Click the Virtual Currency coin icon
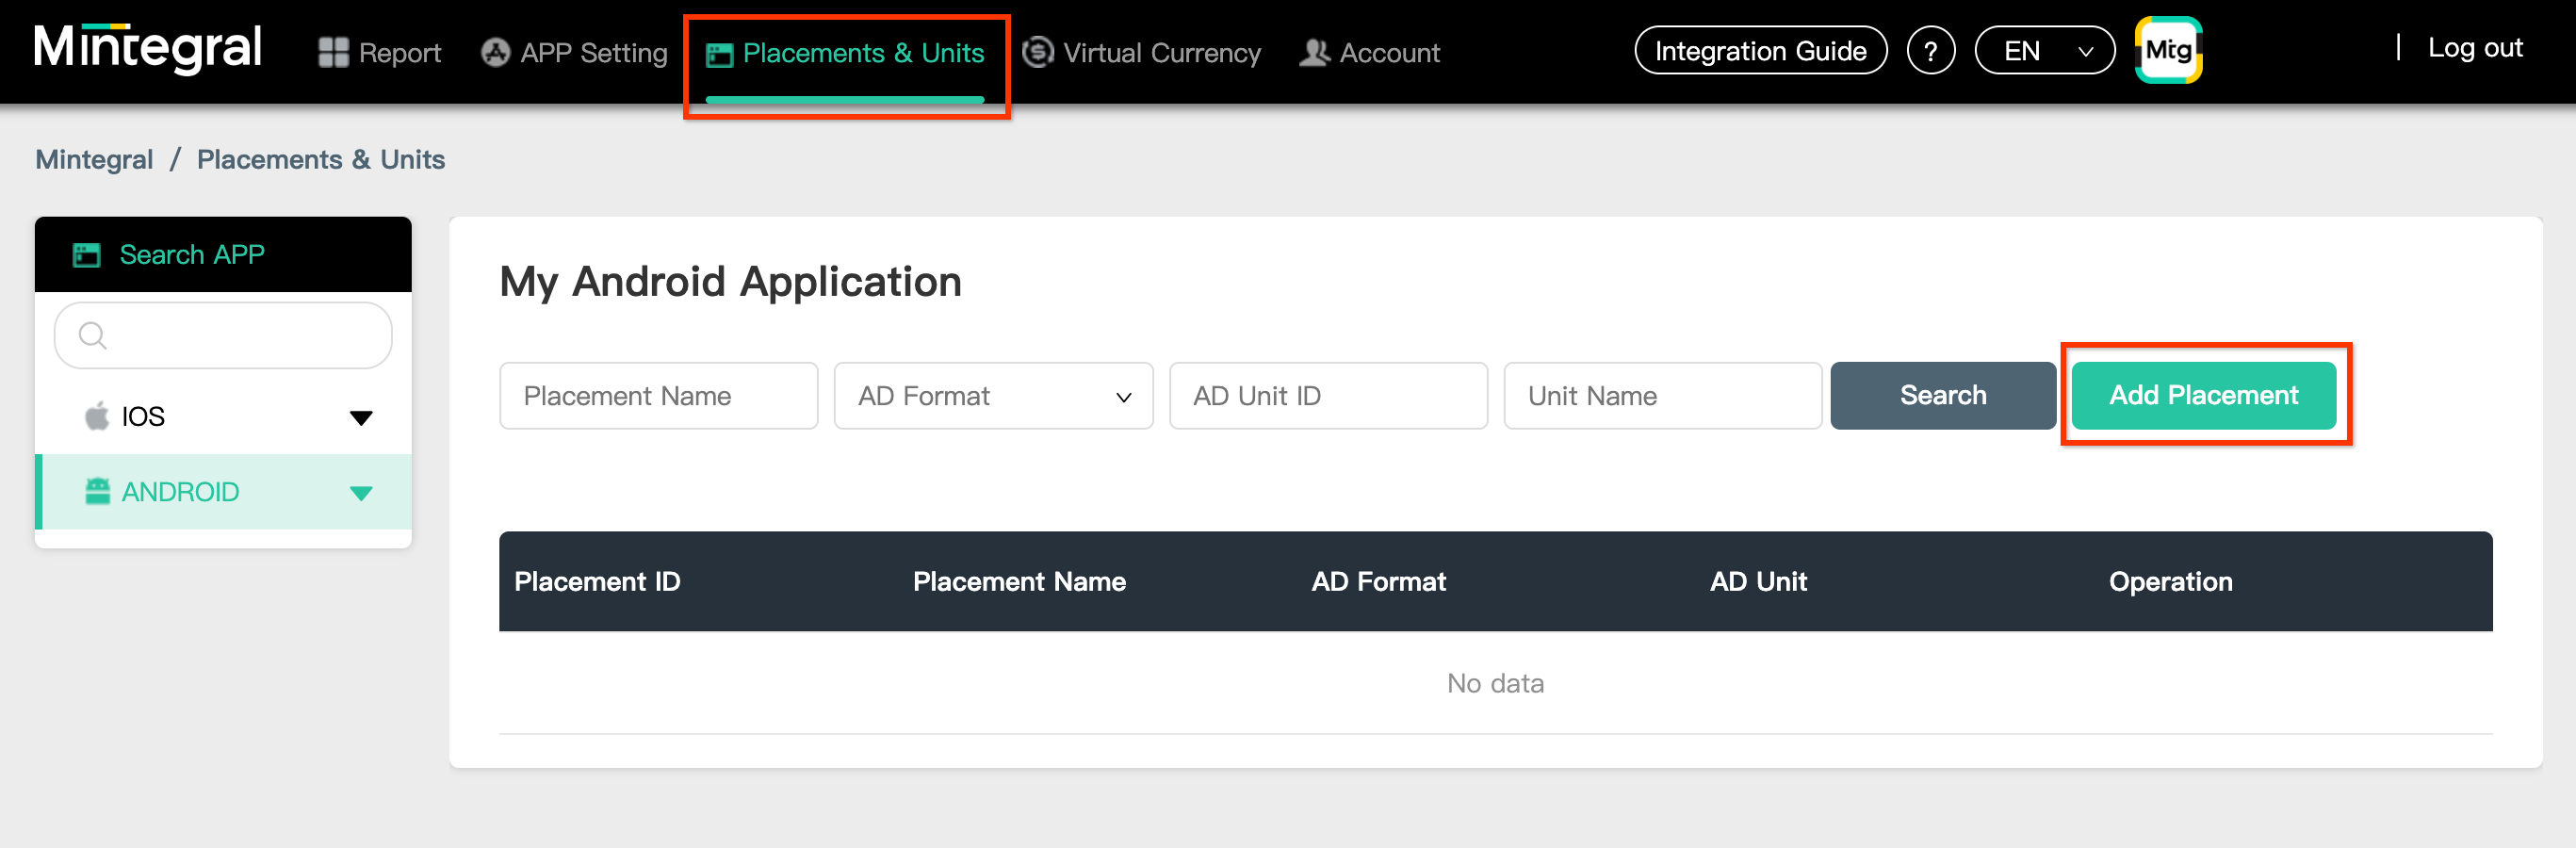Image resolution: width=2576 pixels, height=848 pixels. coord(1038,52)
